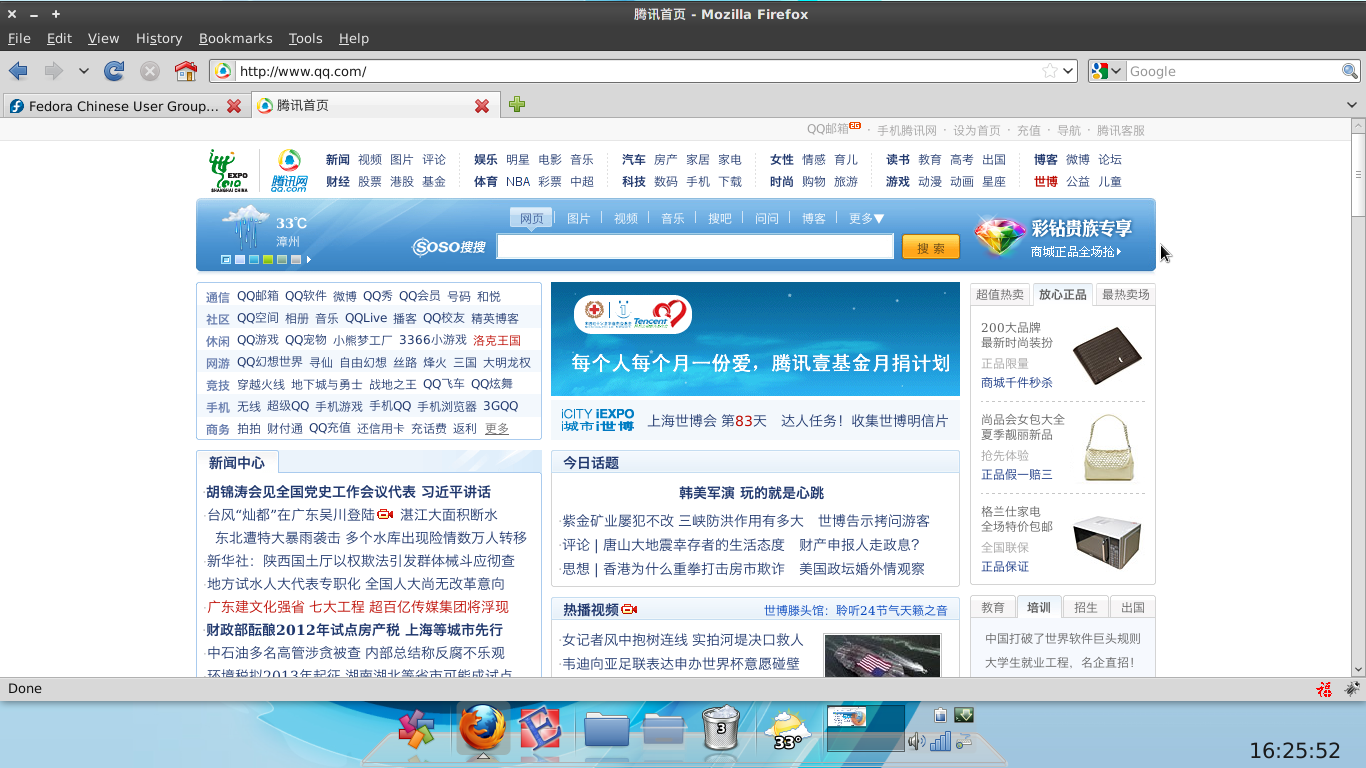Open the 33° weather widget in the dock

click(786, 729)
